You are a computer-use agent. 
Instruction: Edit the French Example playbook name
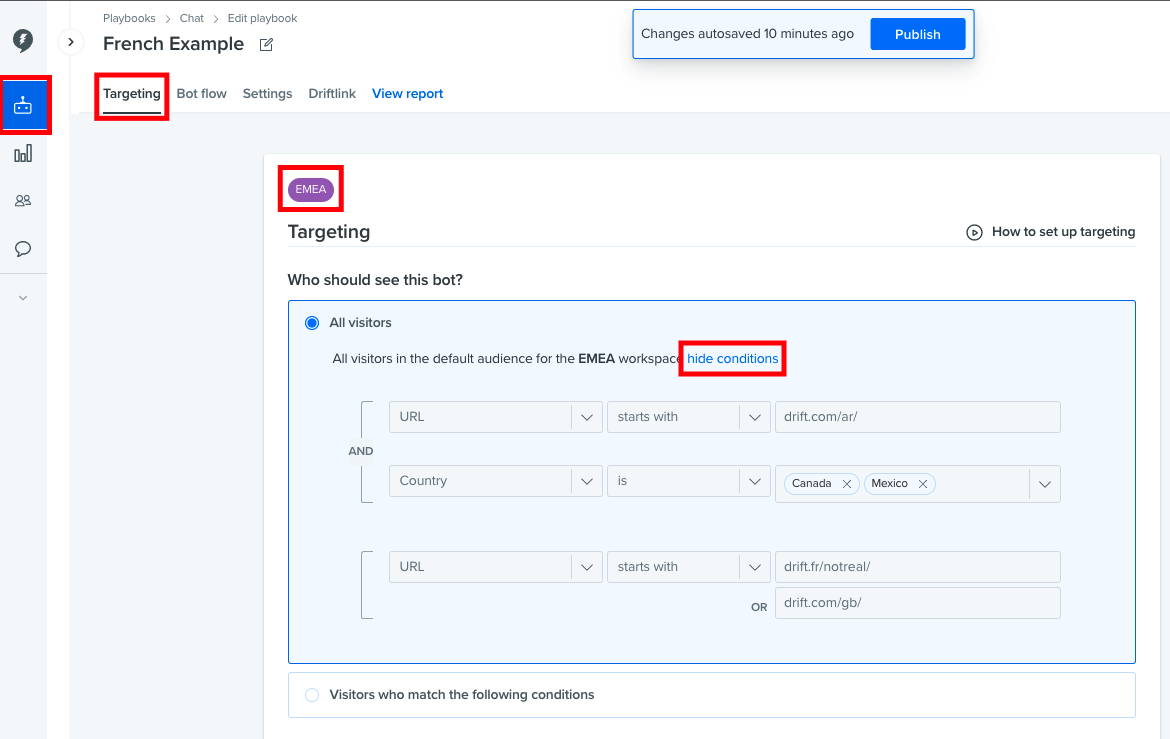(x=266, y=45)
